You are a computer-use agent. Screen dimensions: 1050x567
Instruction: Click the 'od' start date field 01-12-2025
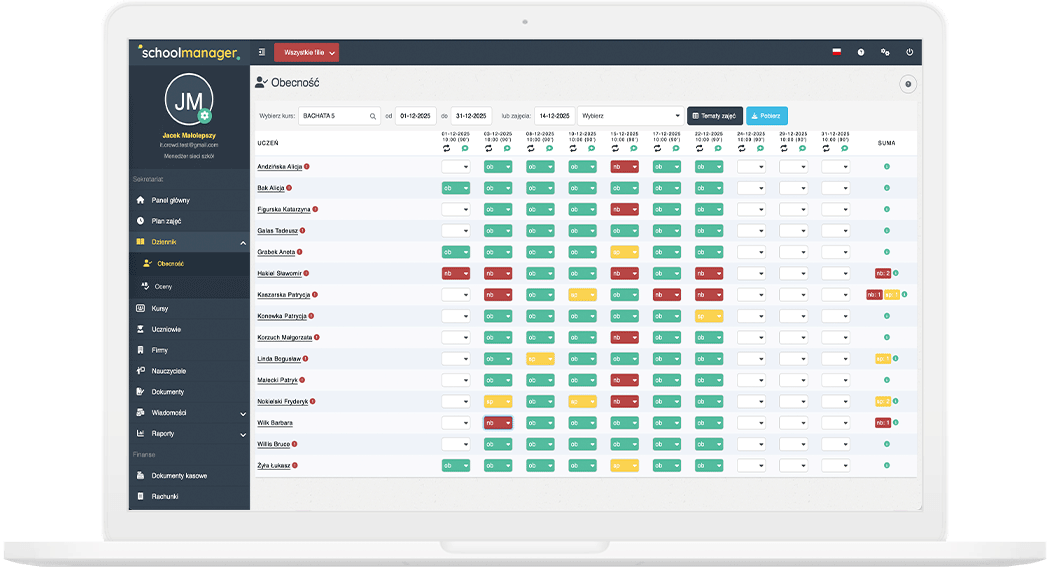(415, 116)
